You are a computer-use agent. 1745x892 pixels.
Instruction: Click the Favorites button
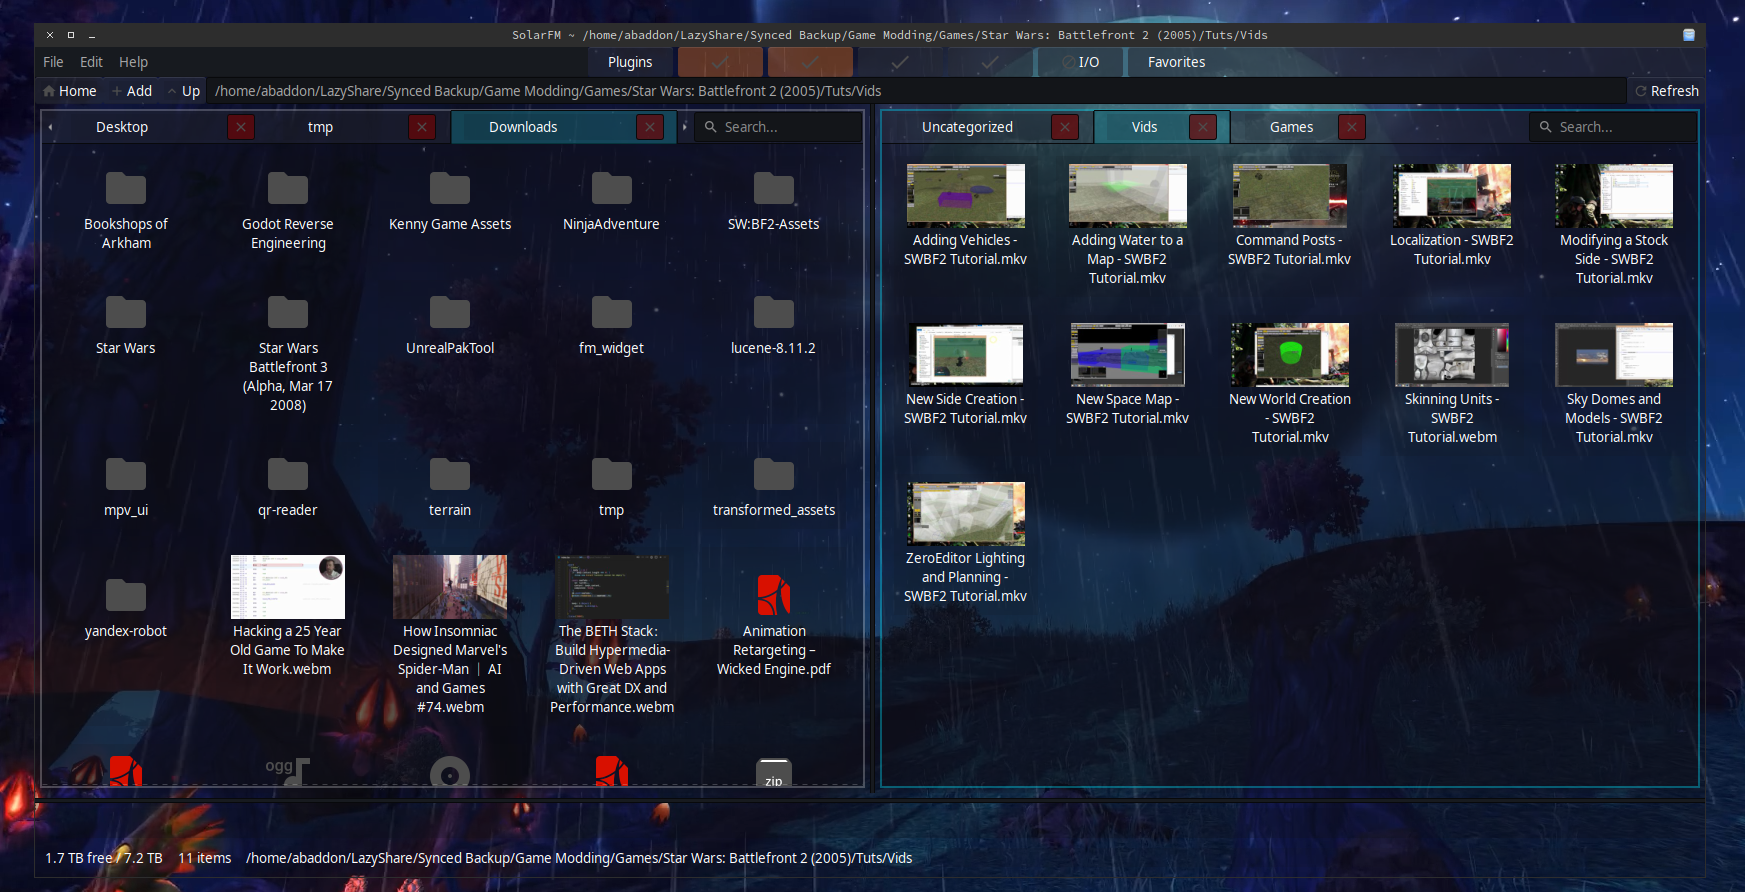[1176, 62]
